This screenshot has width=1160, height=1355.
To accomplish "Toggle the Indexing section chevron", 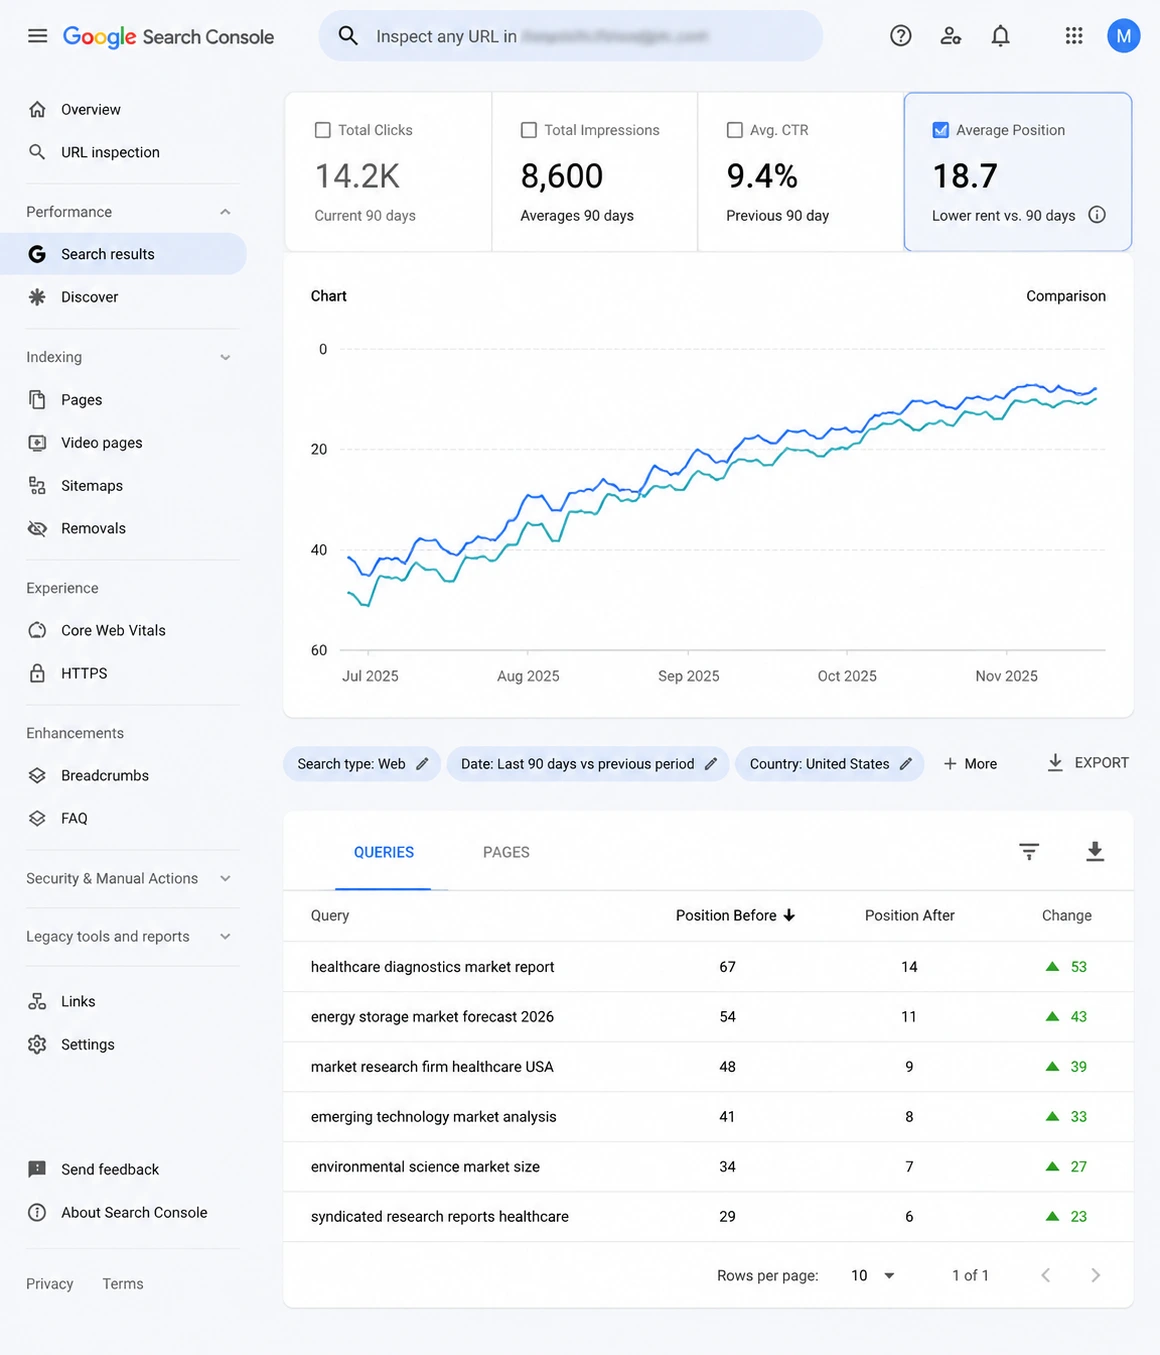I will (x=225, y=357).
